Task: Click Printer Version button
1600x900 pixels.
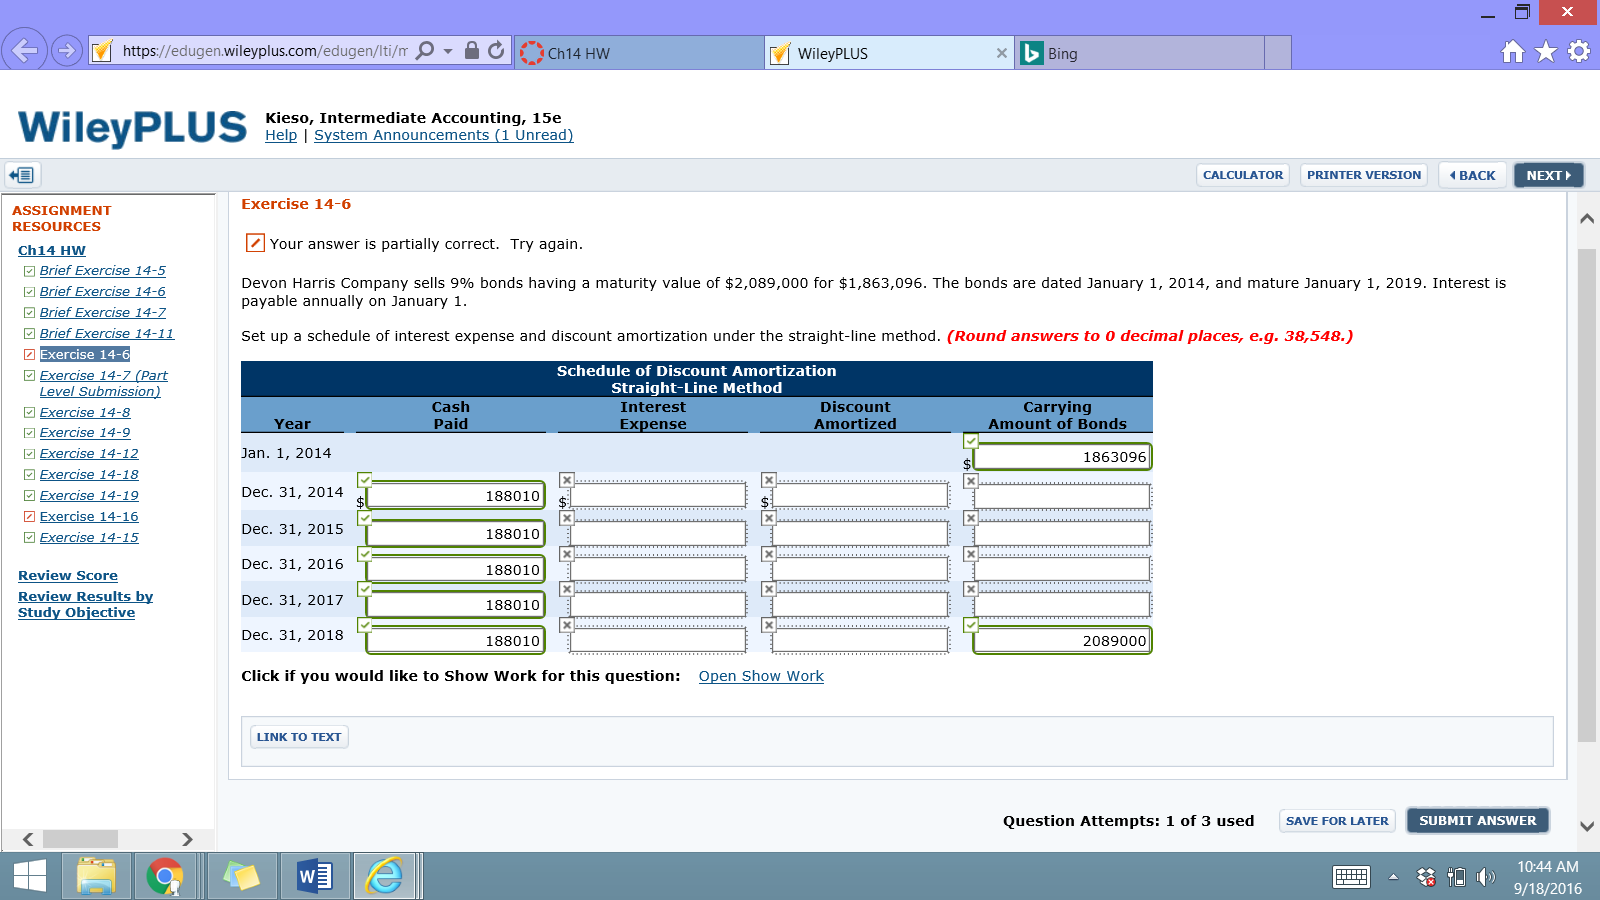Action: click(1364, 175)
